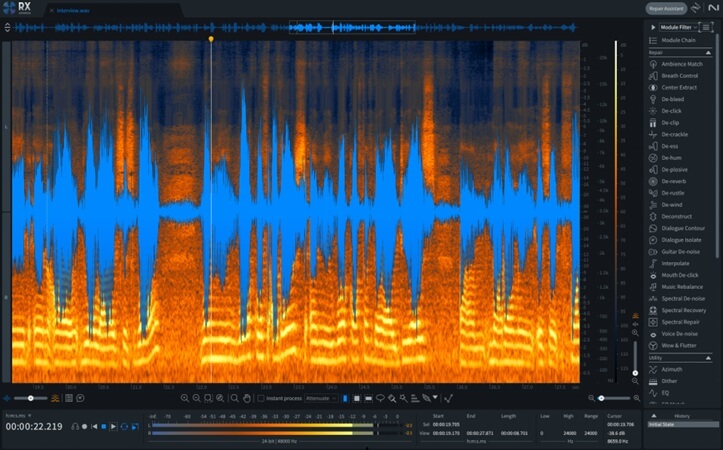Select the De-hum module

click(x=670, y=158)
